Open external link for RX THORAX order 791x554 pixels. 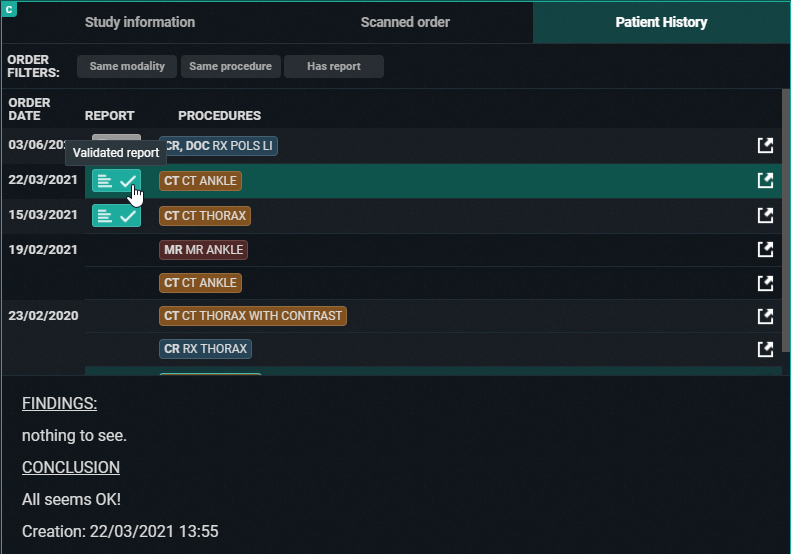[765, 349]
